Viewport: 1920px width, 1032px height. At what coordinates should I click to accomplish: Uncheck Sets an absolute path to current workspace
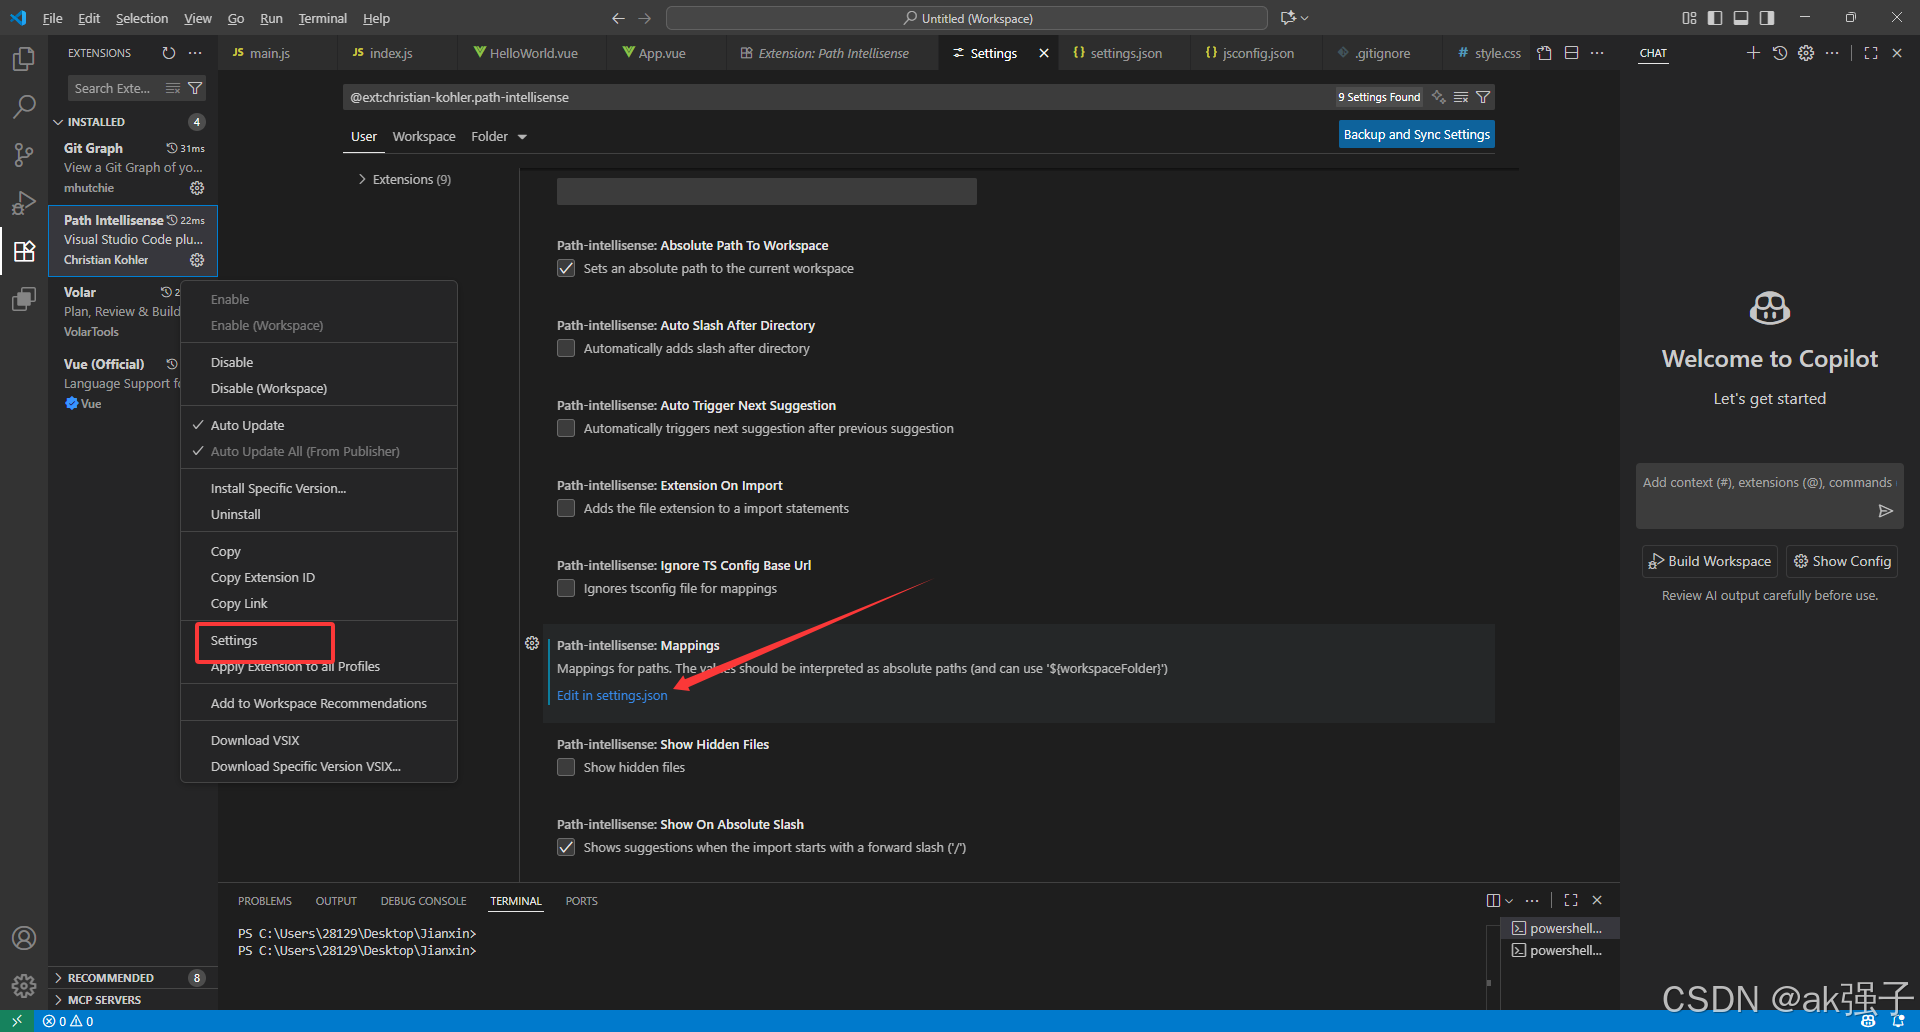tap(566, 268)
